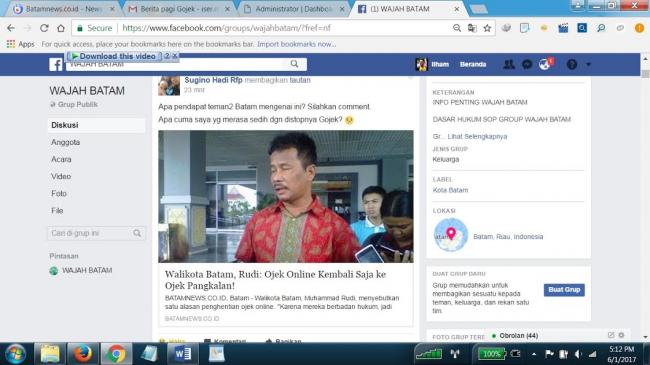Screen dimensions: 650x365
Task: Click Import bookmarks now link
Action: coord(296,44)
